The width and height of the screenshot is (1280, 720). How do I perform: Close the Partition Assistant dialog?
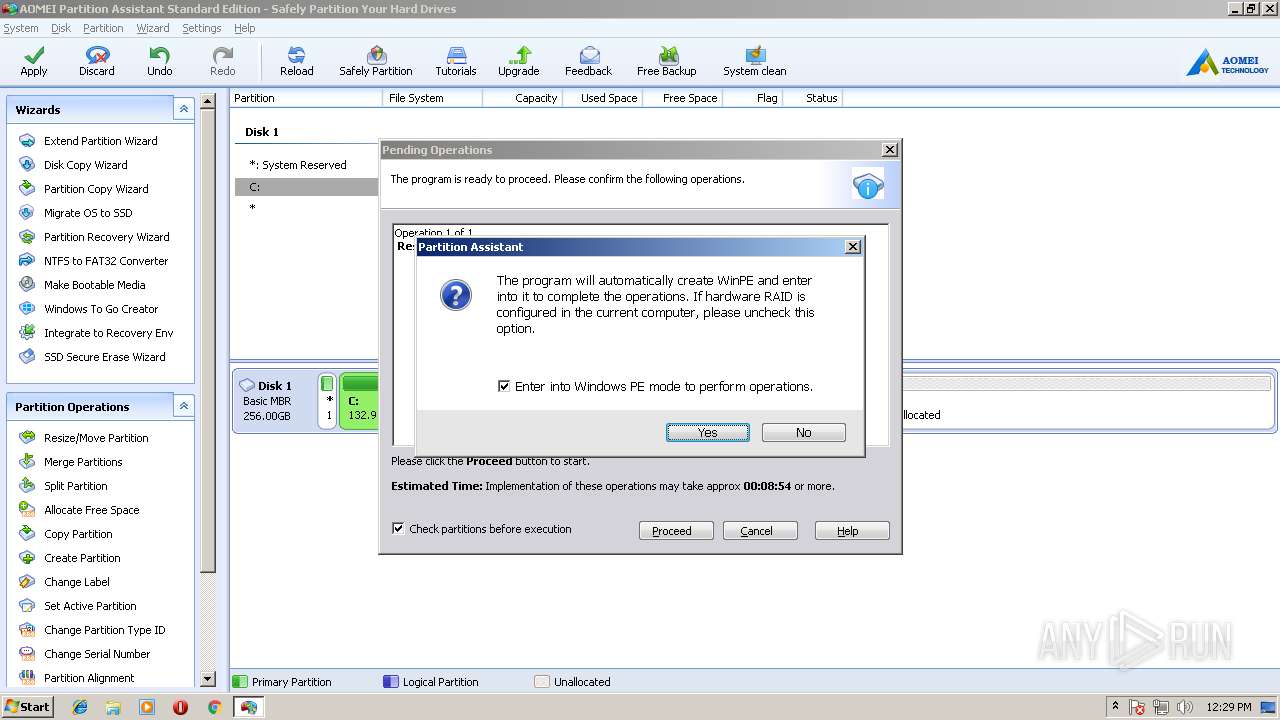pyautogui.click(x=853, y=246)
